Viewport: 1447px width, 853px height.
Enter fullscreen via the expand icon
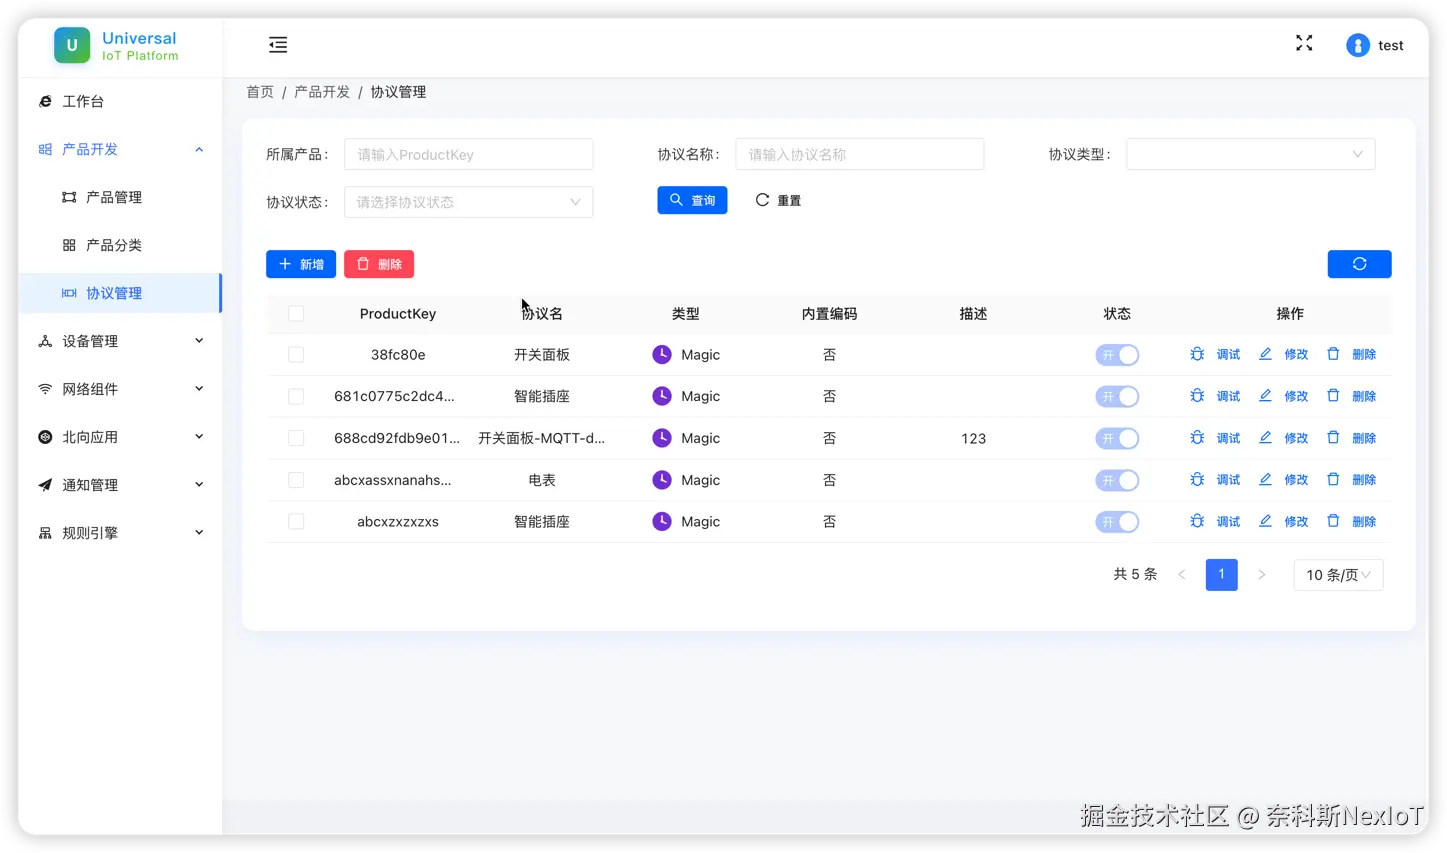click(x=1303, y=43)
